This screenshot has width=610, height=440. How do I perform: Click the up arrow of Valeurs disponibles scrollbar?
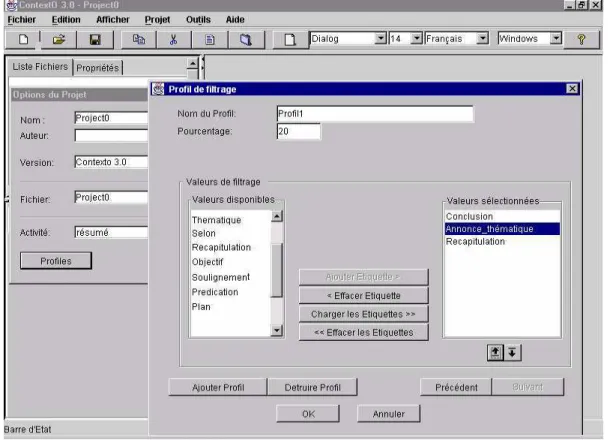click(277, 216)
